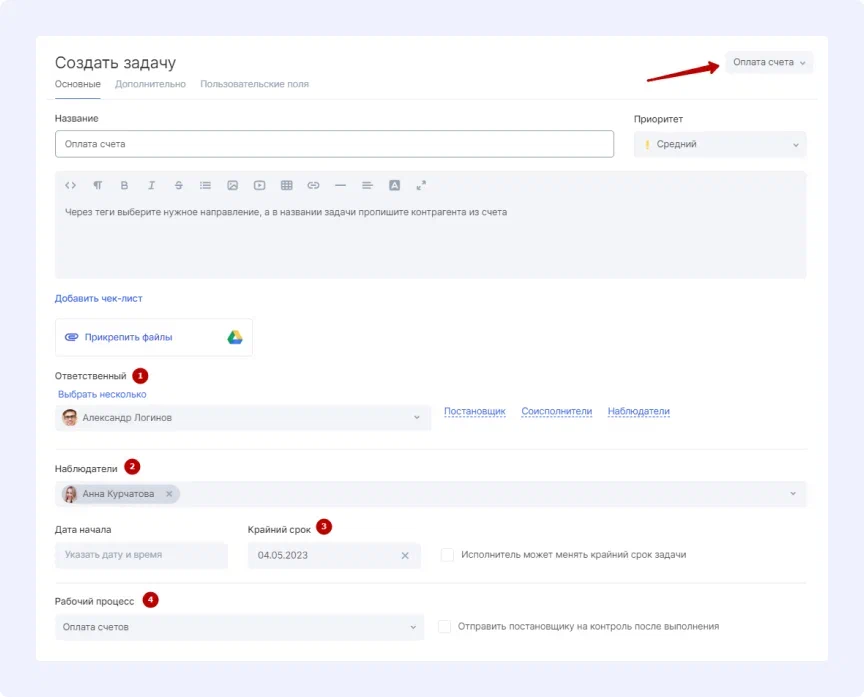Screen dimensions: 864x697
Task: Expand the Рабочий процесс dropdown
Action: [x=239, y=627]
